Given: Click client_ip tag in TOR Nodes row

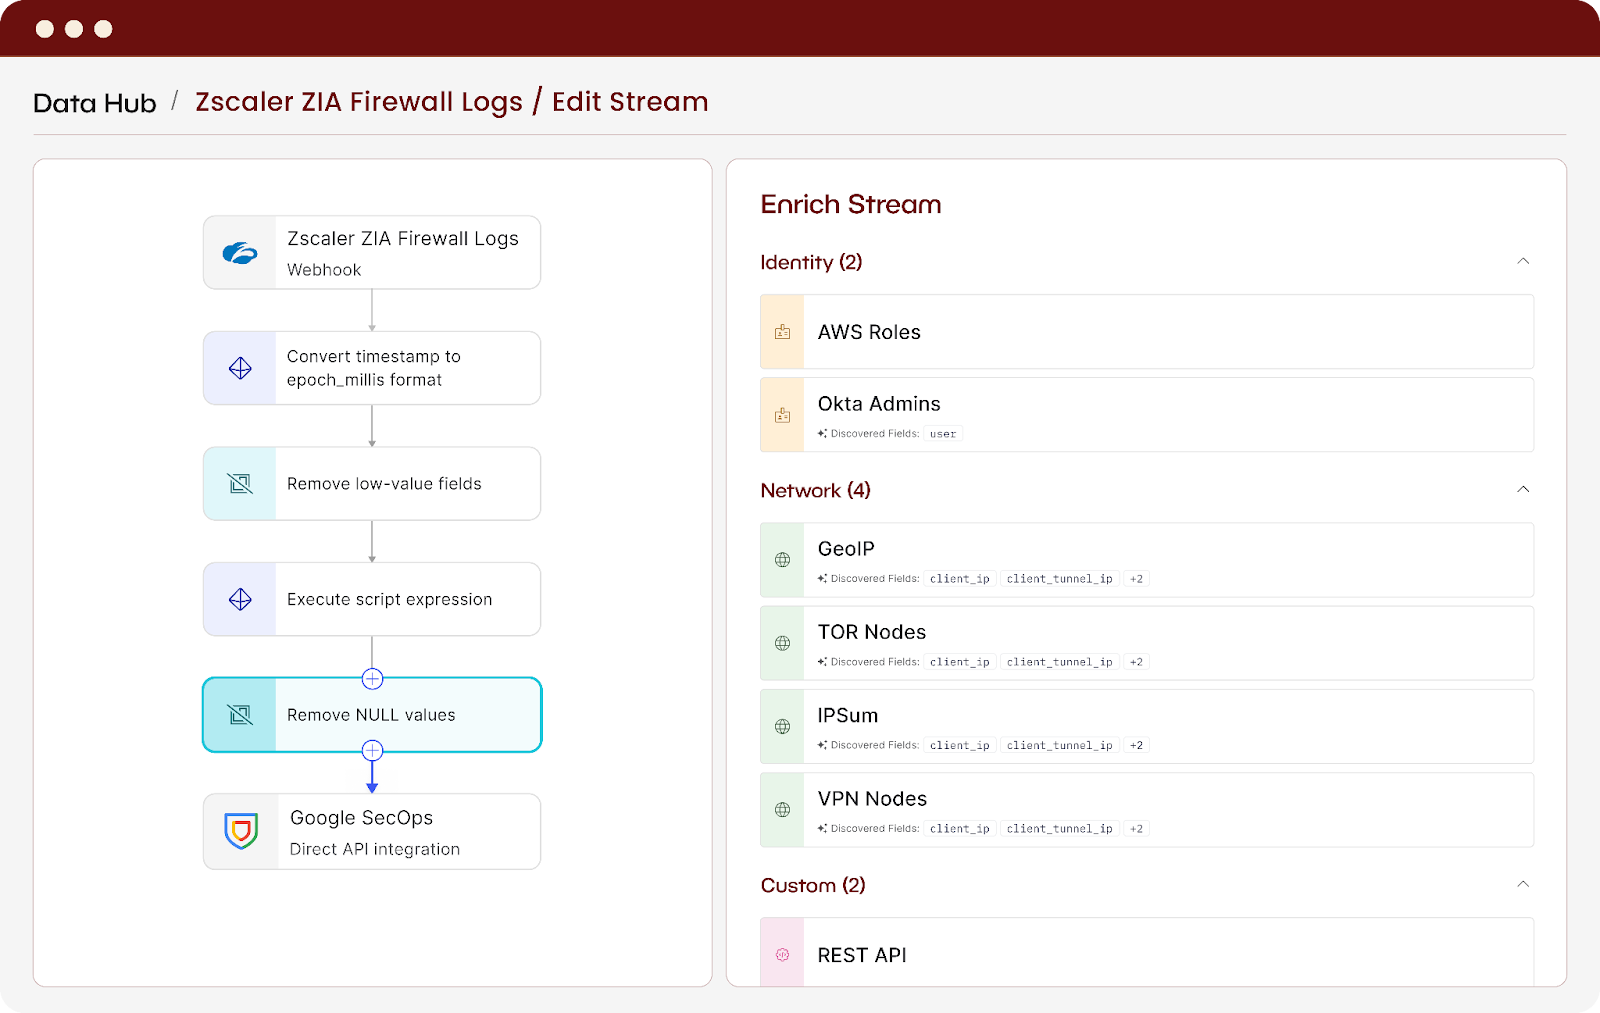Looking at the screenshot, I should tap(960, 662).
